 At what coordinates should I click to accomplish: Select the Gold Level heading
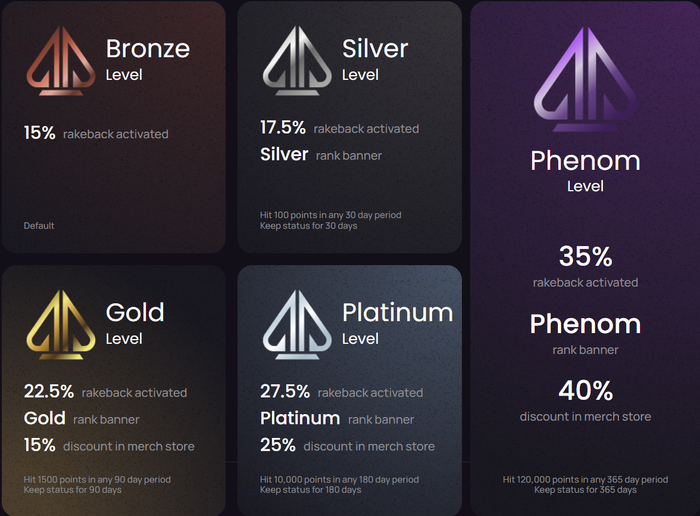[x=135, y=323]
